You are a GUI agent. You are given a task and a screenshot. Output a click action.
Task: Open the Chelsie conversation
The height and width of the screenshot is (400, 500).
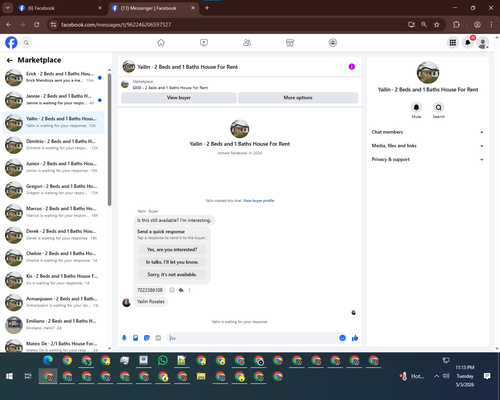pyautogui.click(x=54, y=257)
